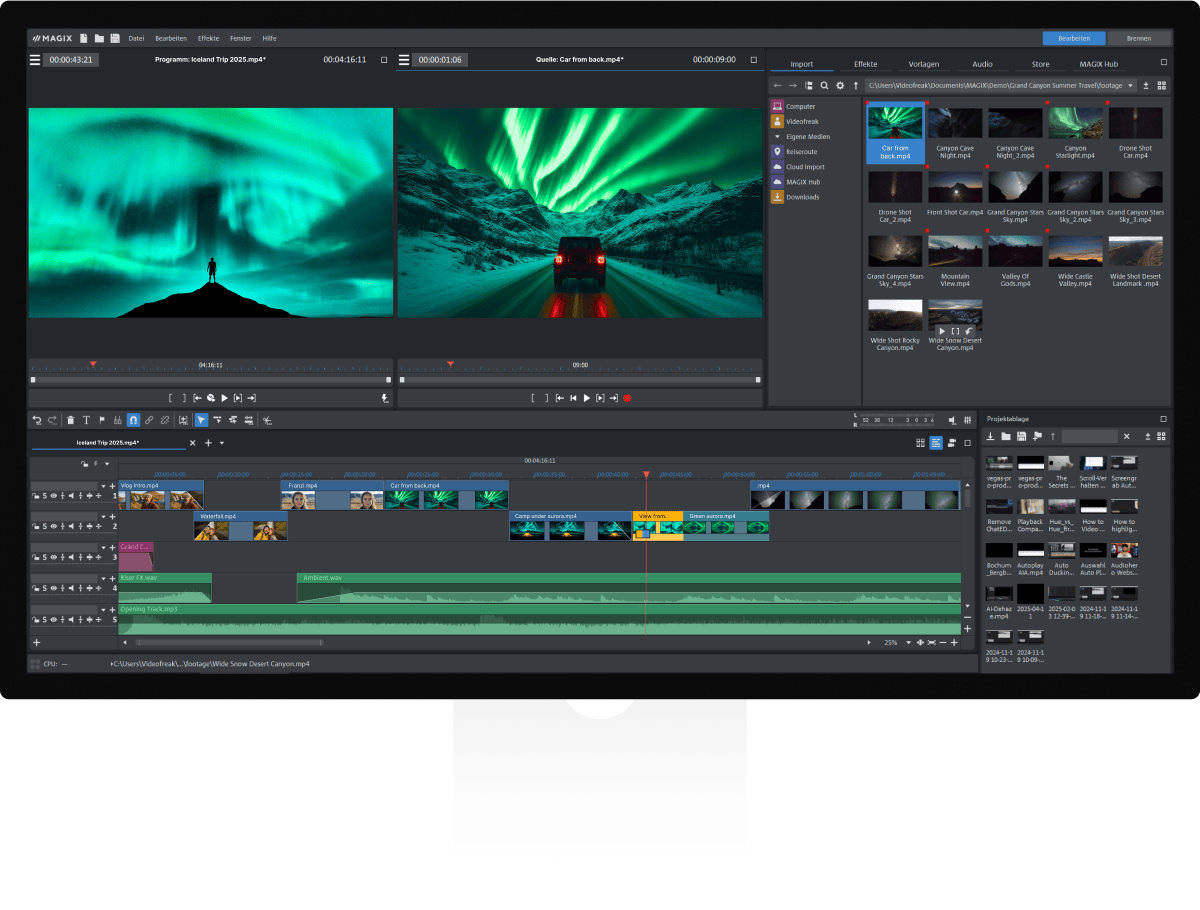Click the Undo icon above the timeline
This screenshot has width=1200, height=910.
(x=37, y=420)
